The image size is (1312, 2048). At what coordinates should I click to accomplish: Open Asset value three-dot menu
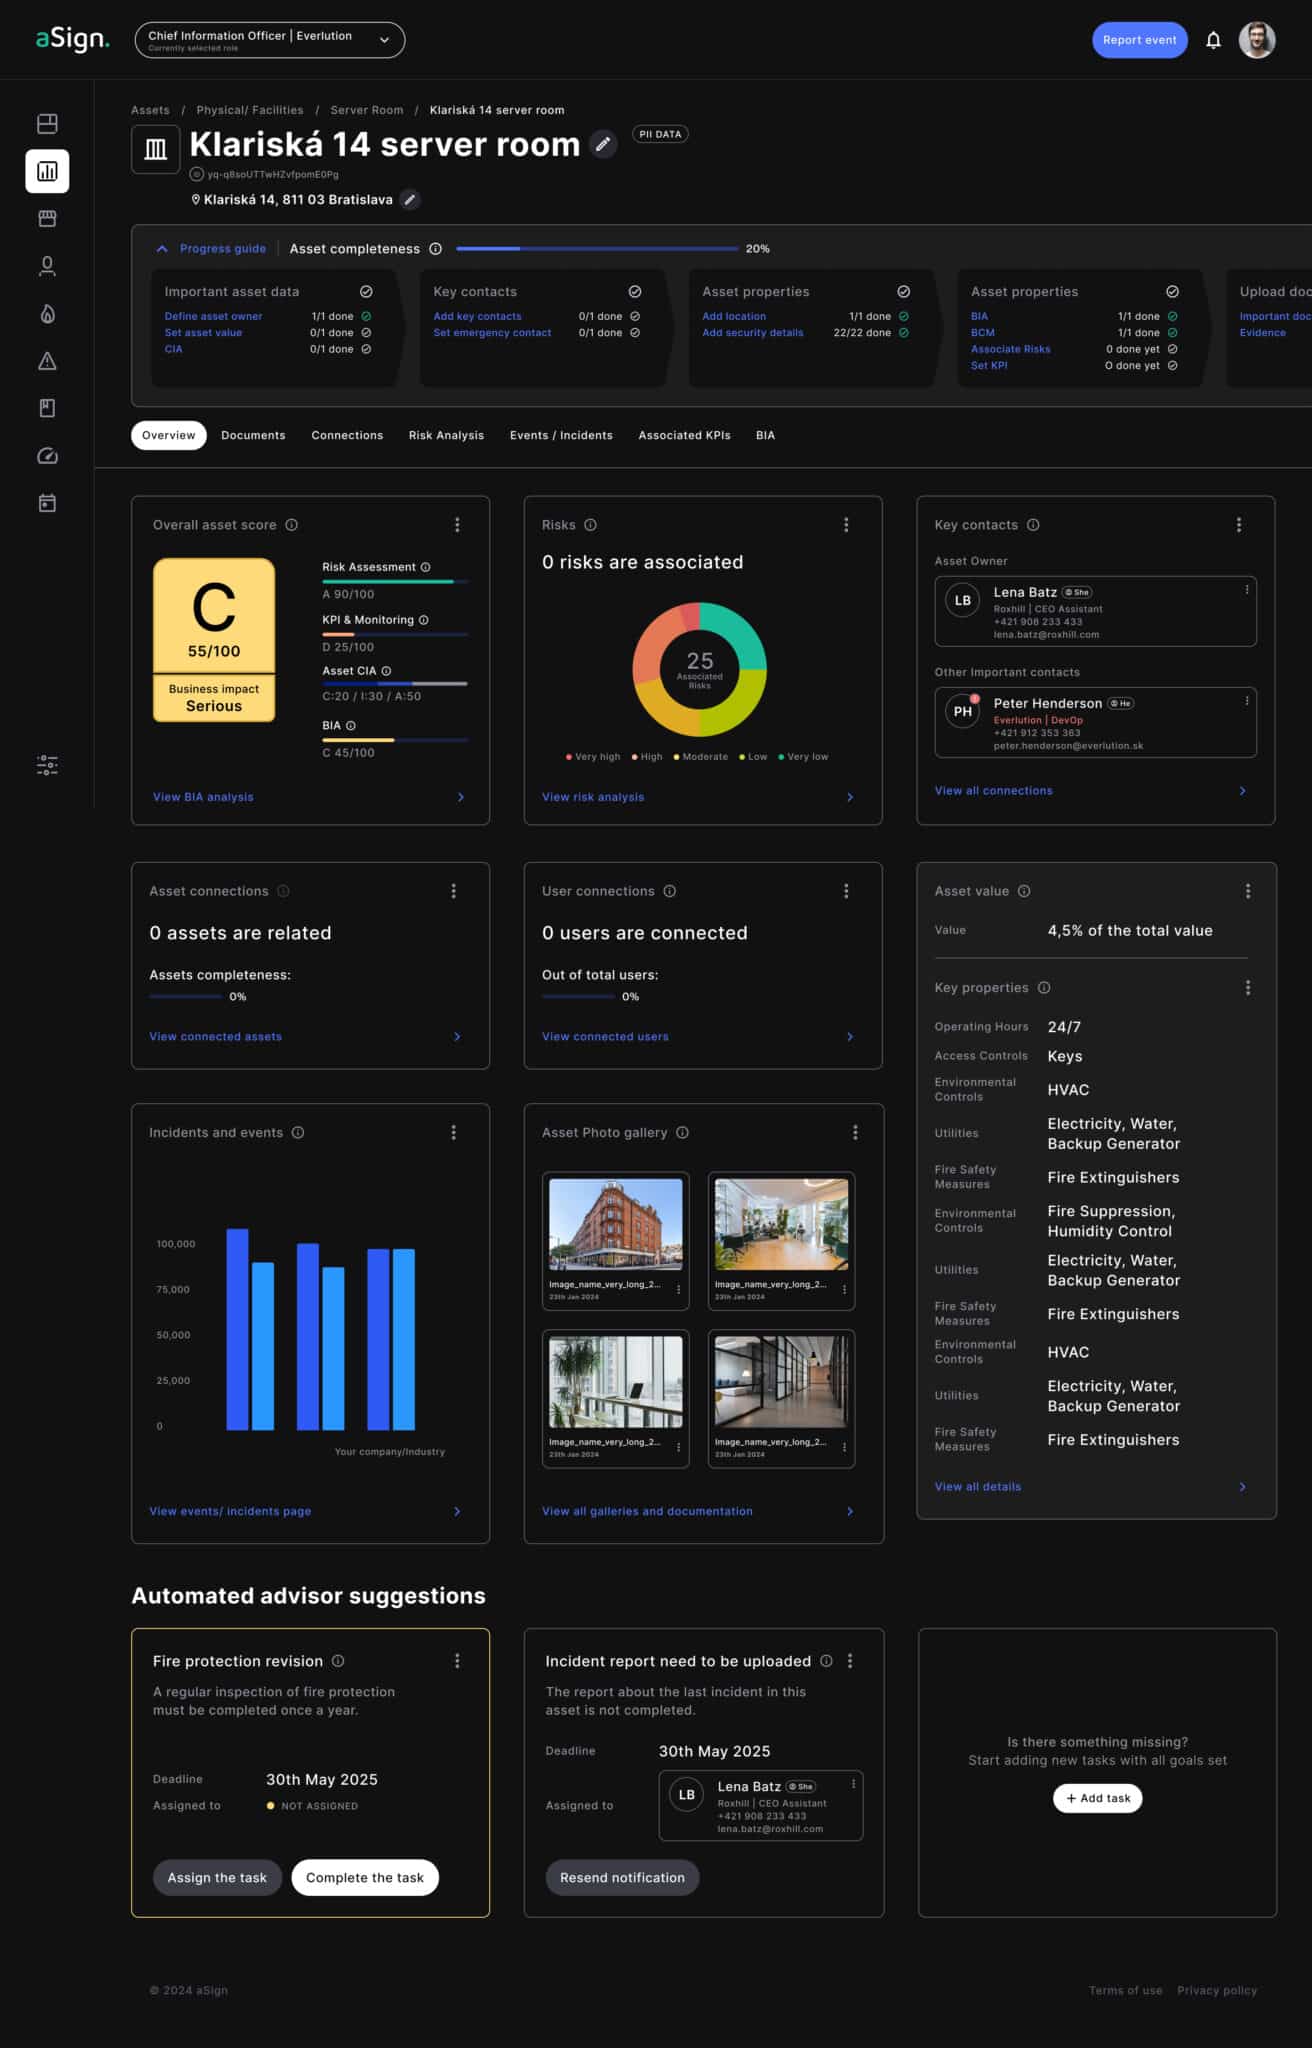click(1248, 891)
